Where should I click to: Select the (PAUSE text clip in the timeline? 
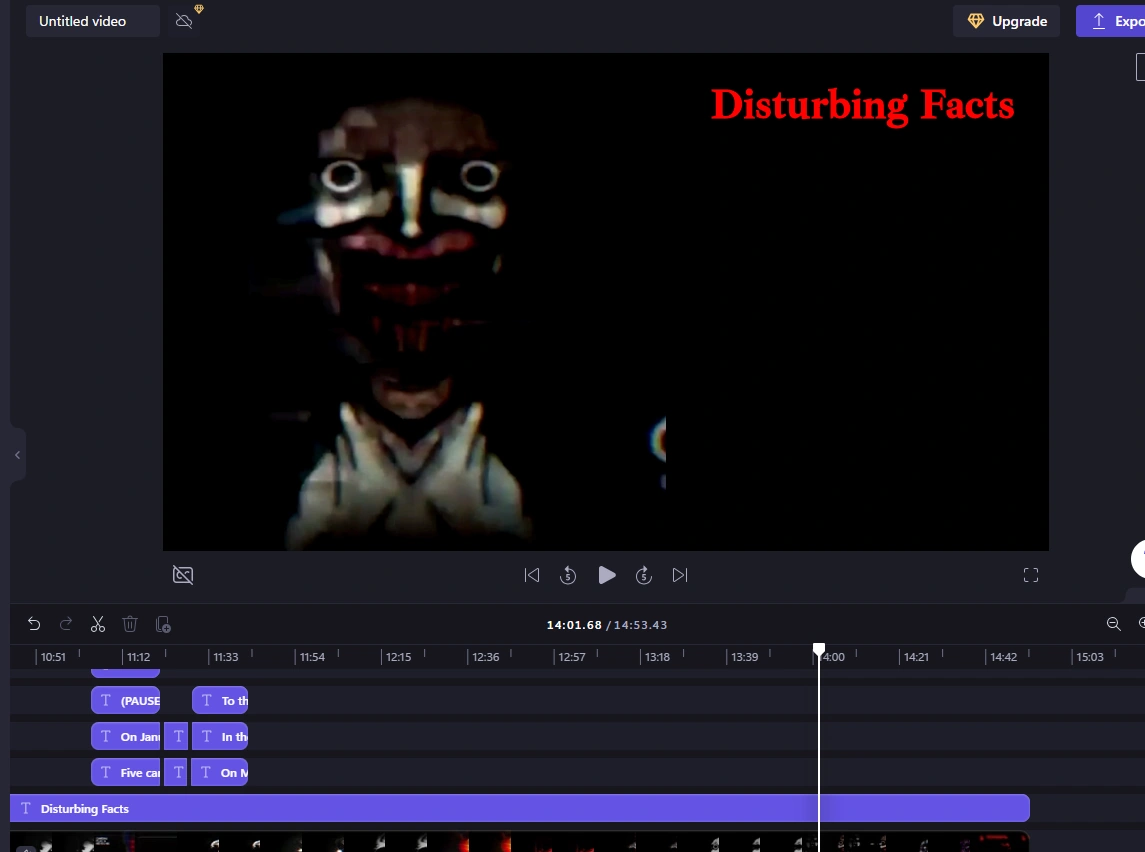(x=125, y=700)
